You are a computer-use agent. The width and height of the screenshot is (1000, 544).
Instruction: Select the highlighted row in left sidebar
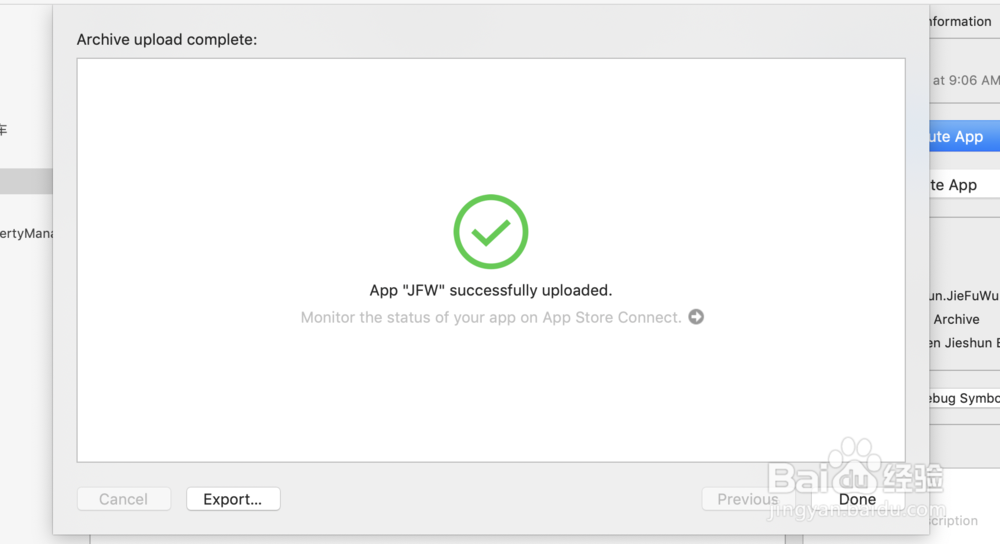tap(26, 181)
